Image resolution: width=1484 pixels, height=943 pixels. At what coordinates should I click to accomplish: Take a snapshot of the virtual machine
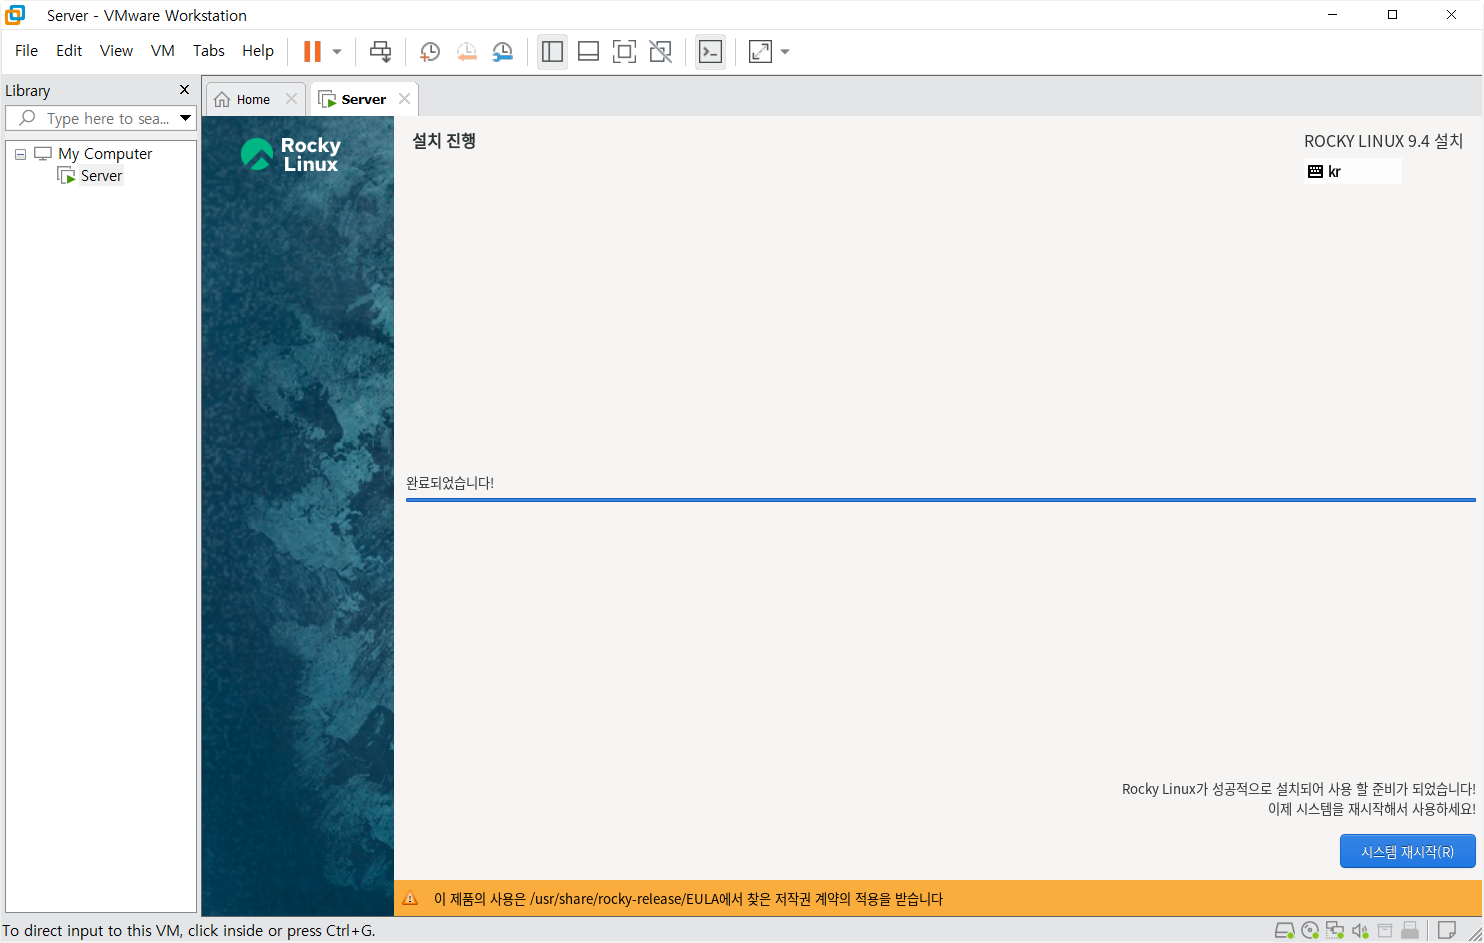[430, 52]
